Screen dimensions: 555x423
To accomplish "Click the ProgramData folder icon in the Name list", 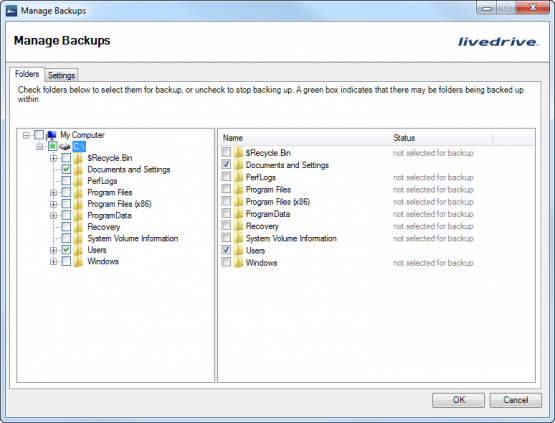I will (238, 214).
